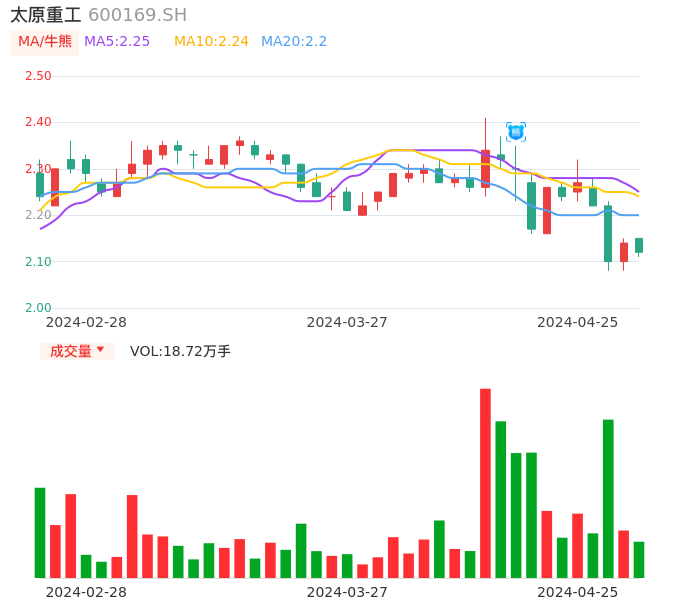
Task: Select the leftmost green volume bar
Action: click(40, 532)
